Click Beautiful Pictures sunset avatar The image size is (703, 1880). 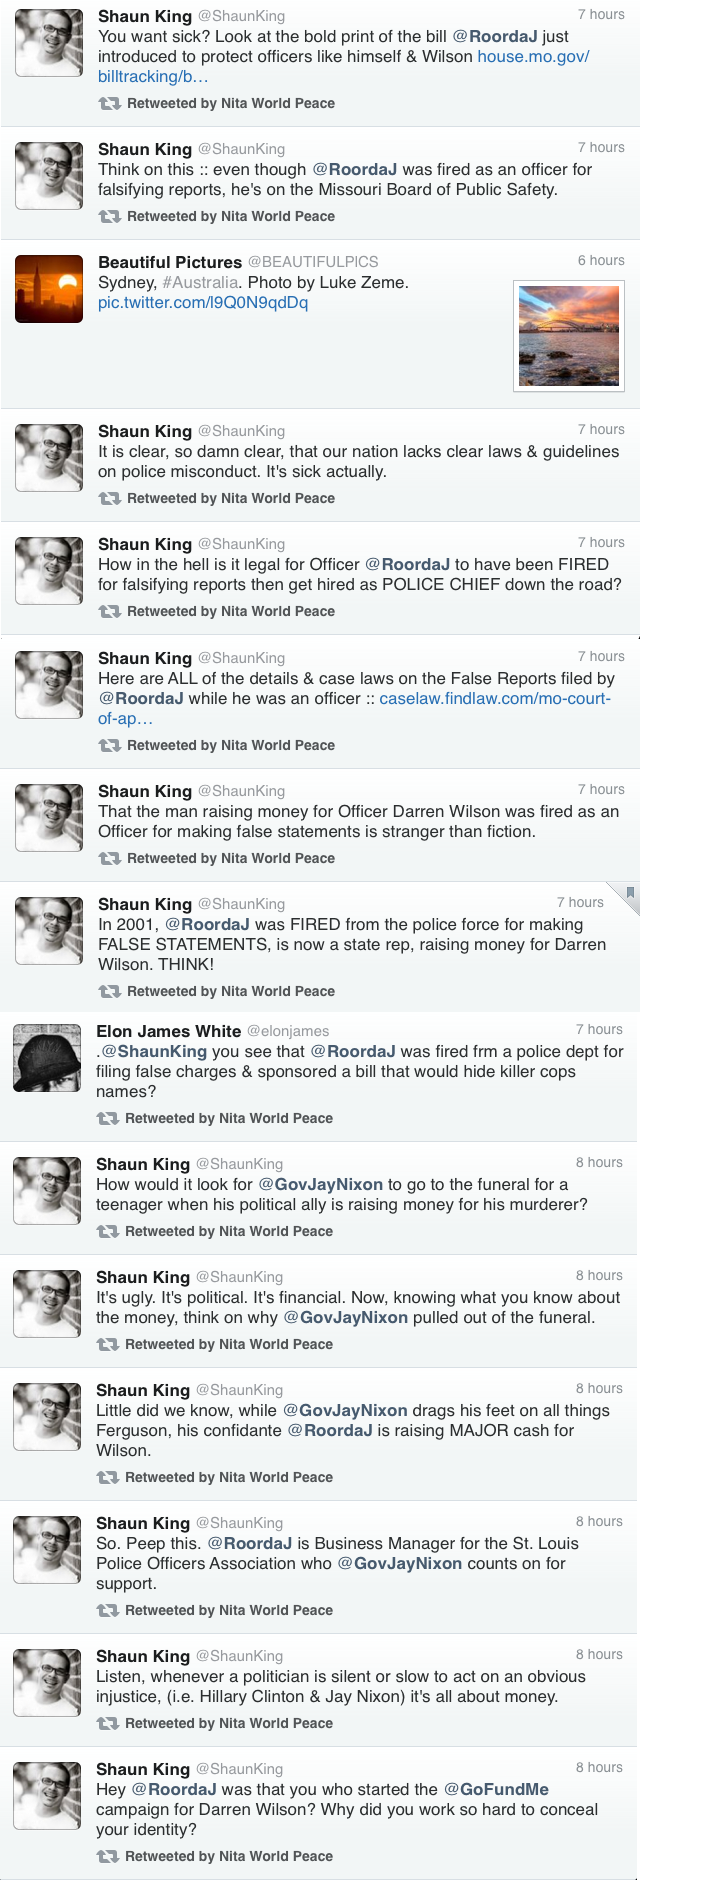(x=49, y=289)
